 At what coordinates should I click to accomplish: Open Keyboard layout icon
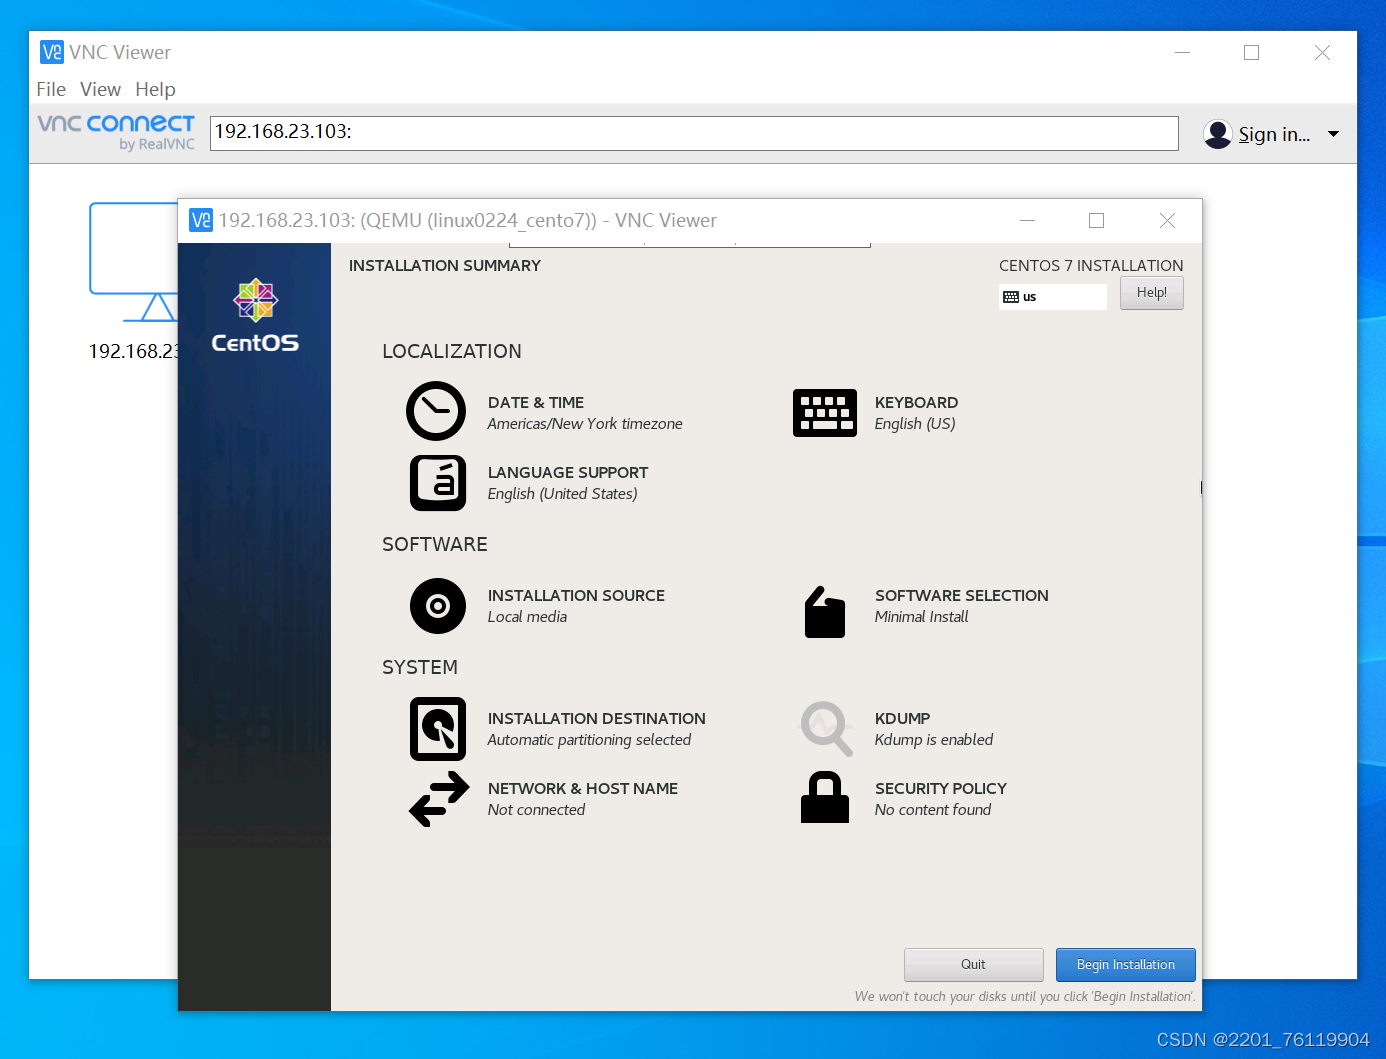pyautogui.click(x=825, y=413)
